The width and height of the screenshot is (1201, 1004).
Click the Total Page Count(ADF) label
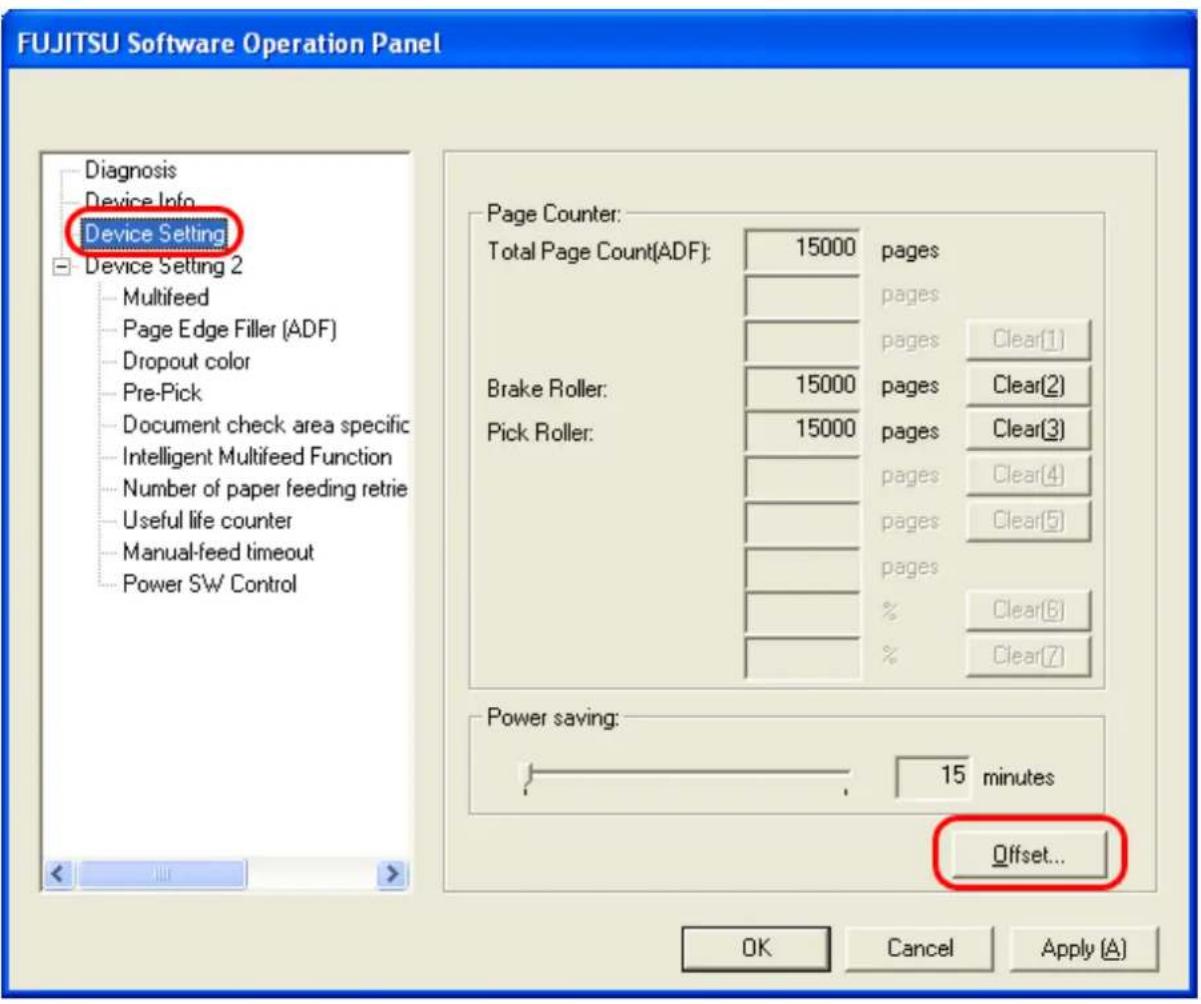(598, 253)
